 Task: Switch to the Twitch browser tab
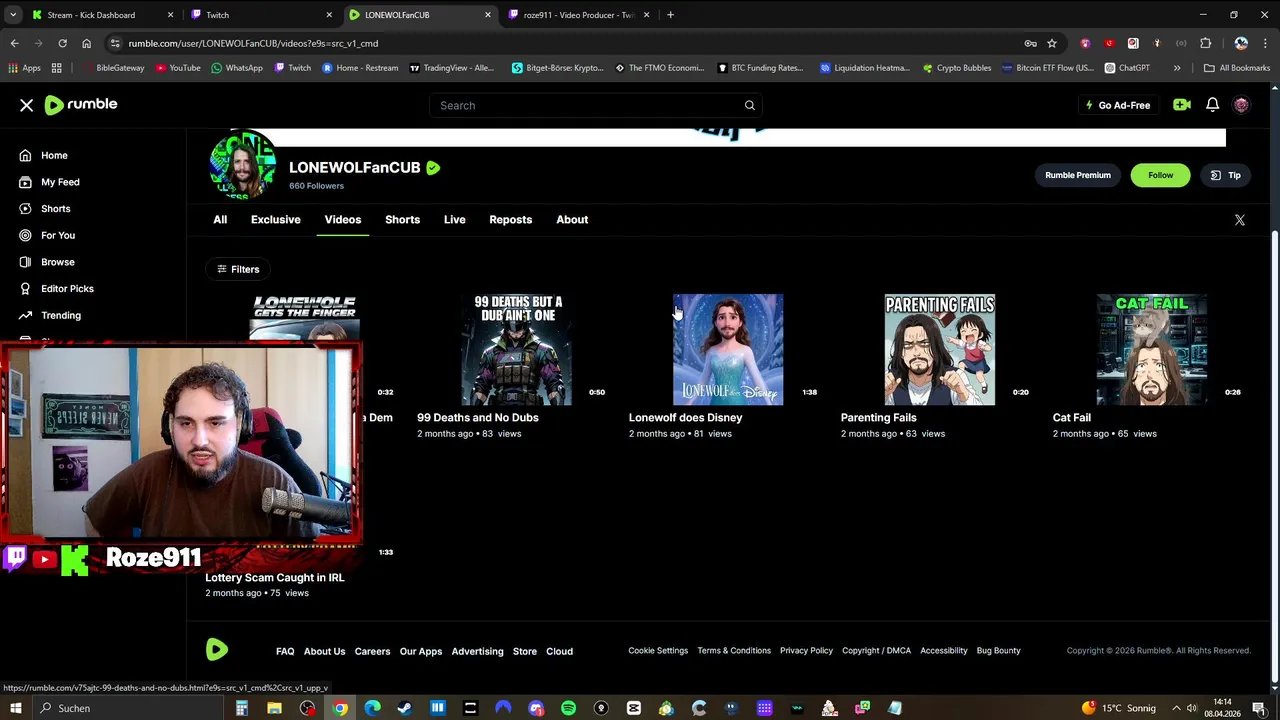pyautogui.click(x=260, y=15)
